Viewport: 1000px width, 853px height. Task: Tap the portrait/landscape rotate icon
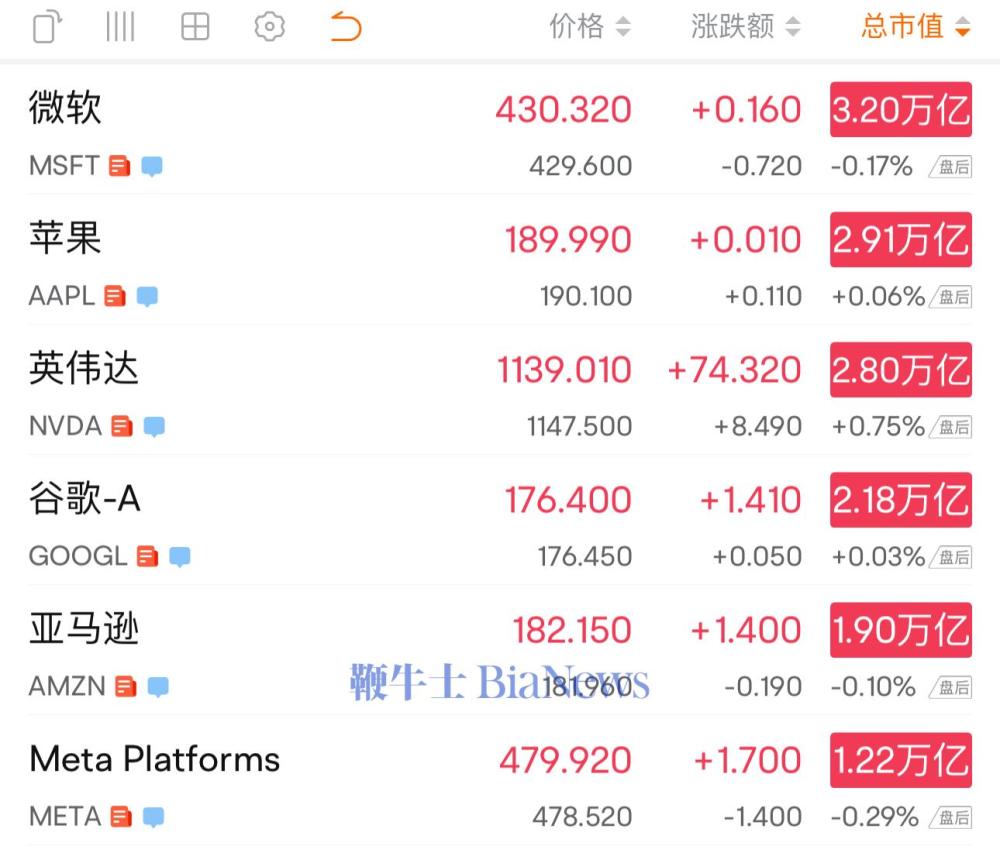coord(47,27)
